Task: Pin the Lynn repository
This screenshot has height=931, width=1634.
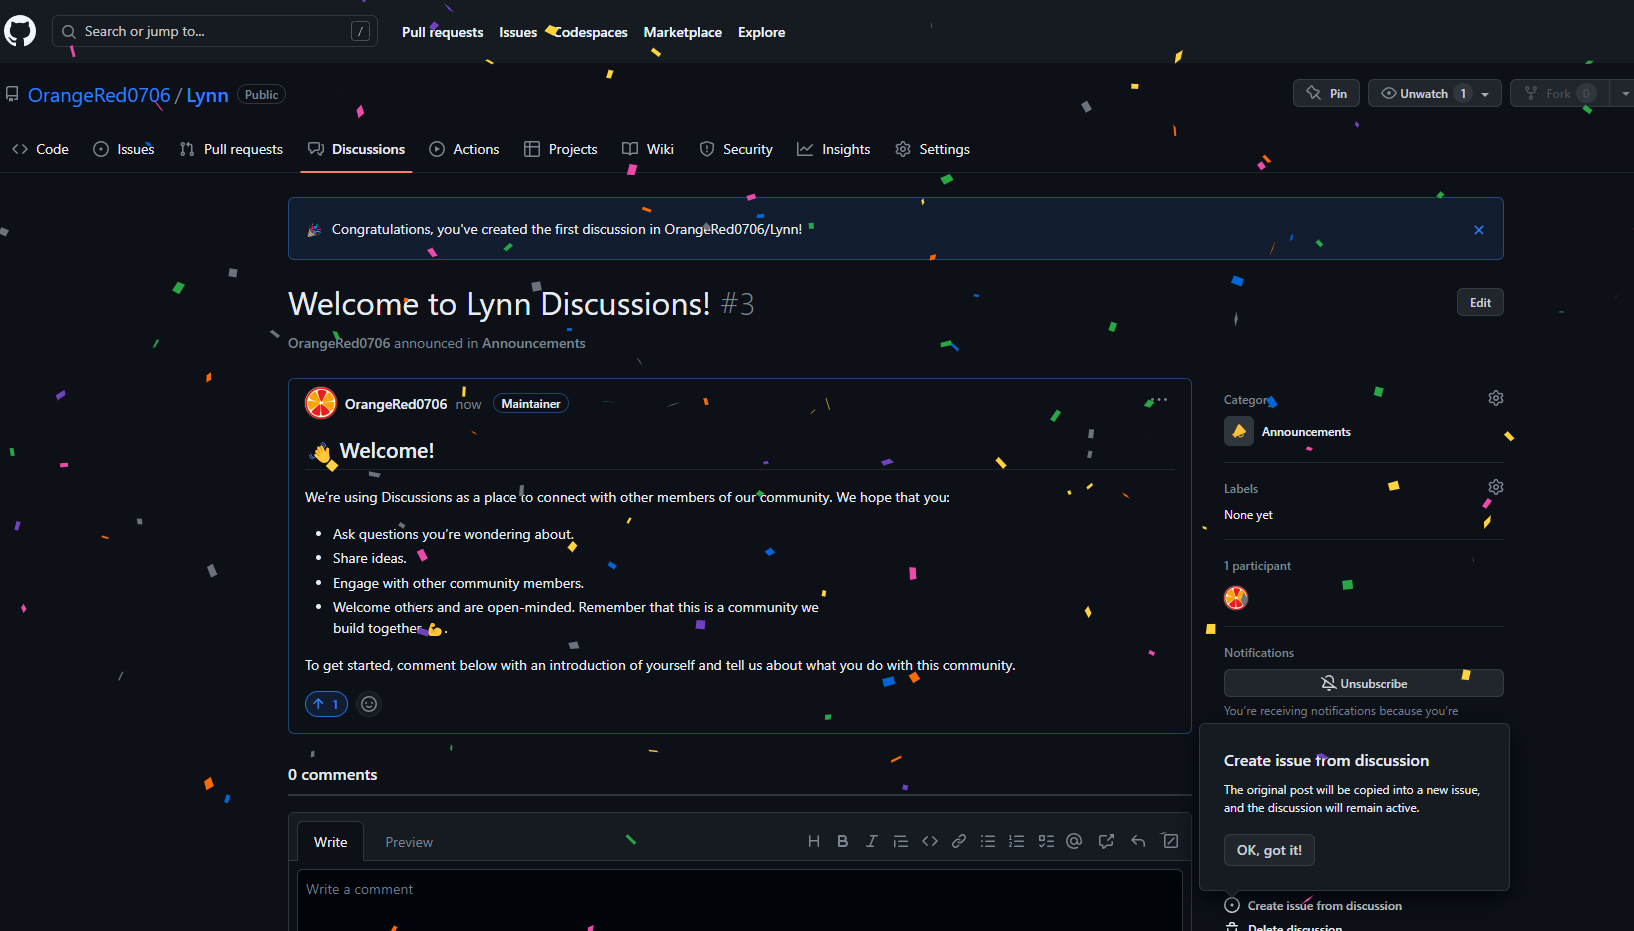Action: click(1326, 93)
